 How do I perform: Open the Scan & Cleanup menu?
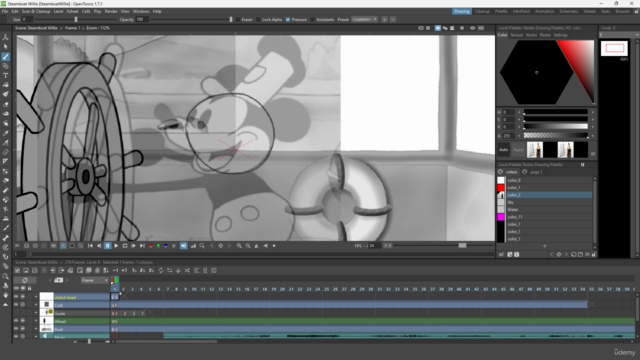click(36, 11)
